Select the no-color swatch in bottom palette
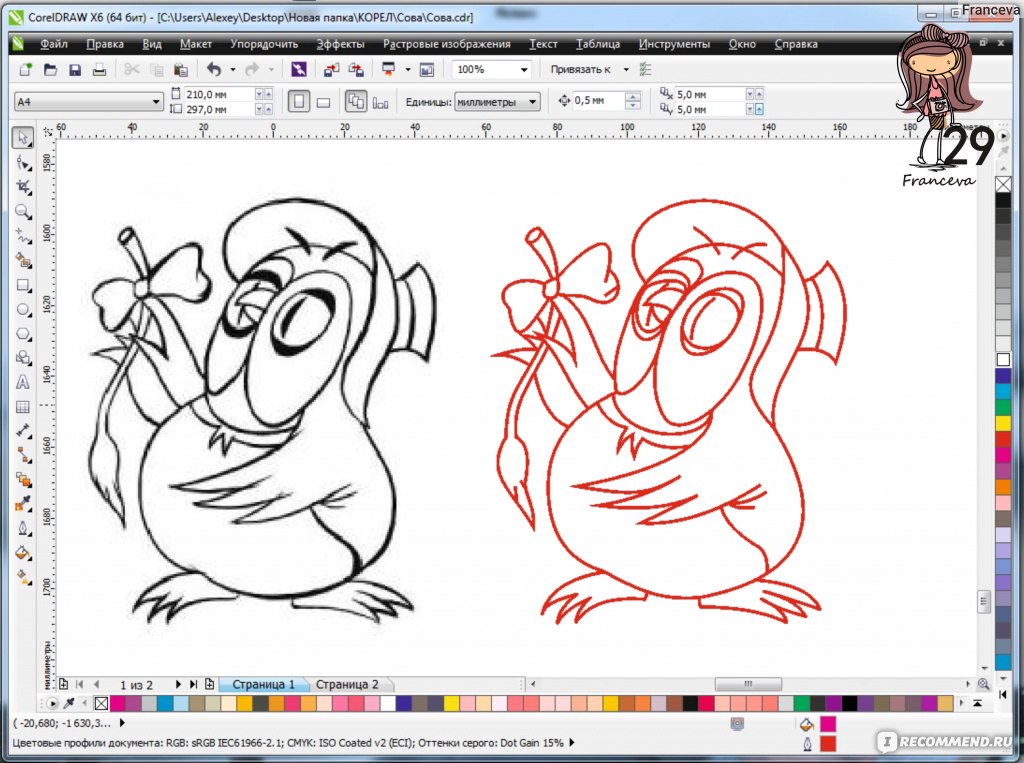 pyautogui.click(x=101, y=704)
